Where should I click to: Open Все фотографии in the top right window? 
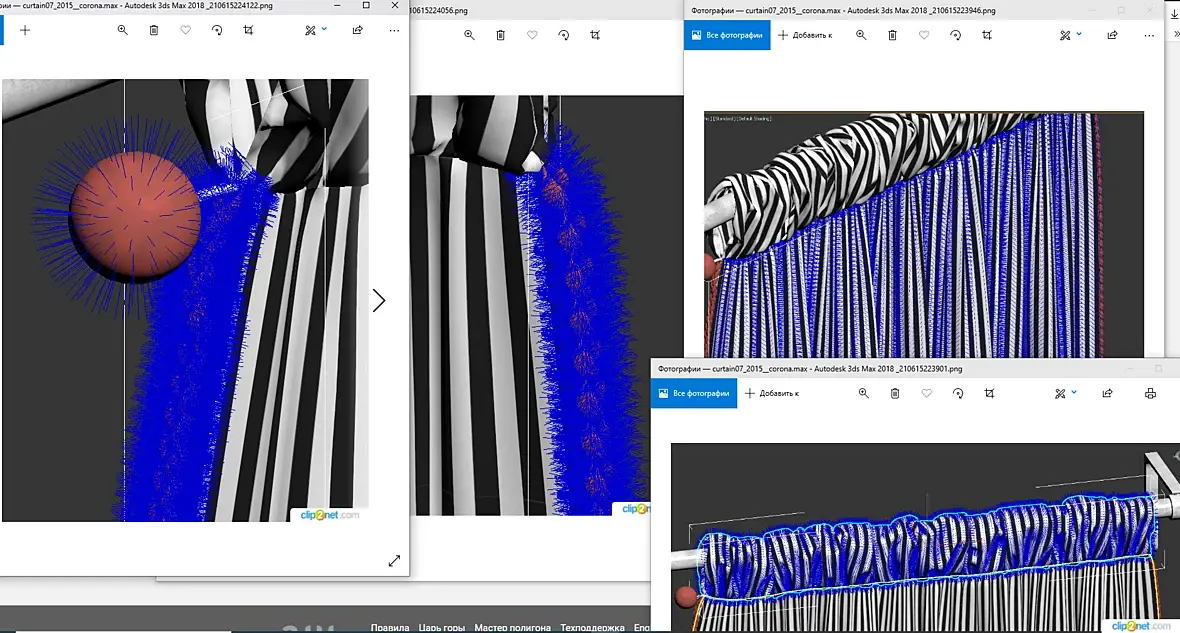pyautogui.click(x=727, y=35)
